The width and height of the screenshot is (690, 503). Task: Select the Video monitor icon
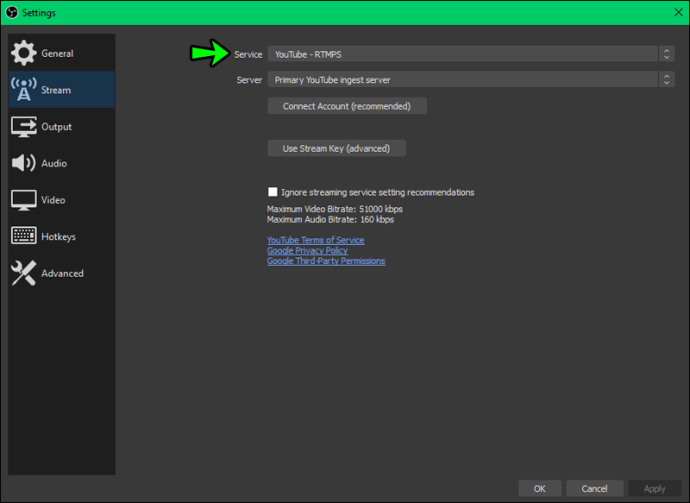coord(24,200)
